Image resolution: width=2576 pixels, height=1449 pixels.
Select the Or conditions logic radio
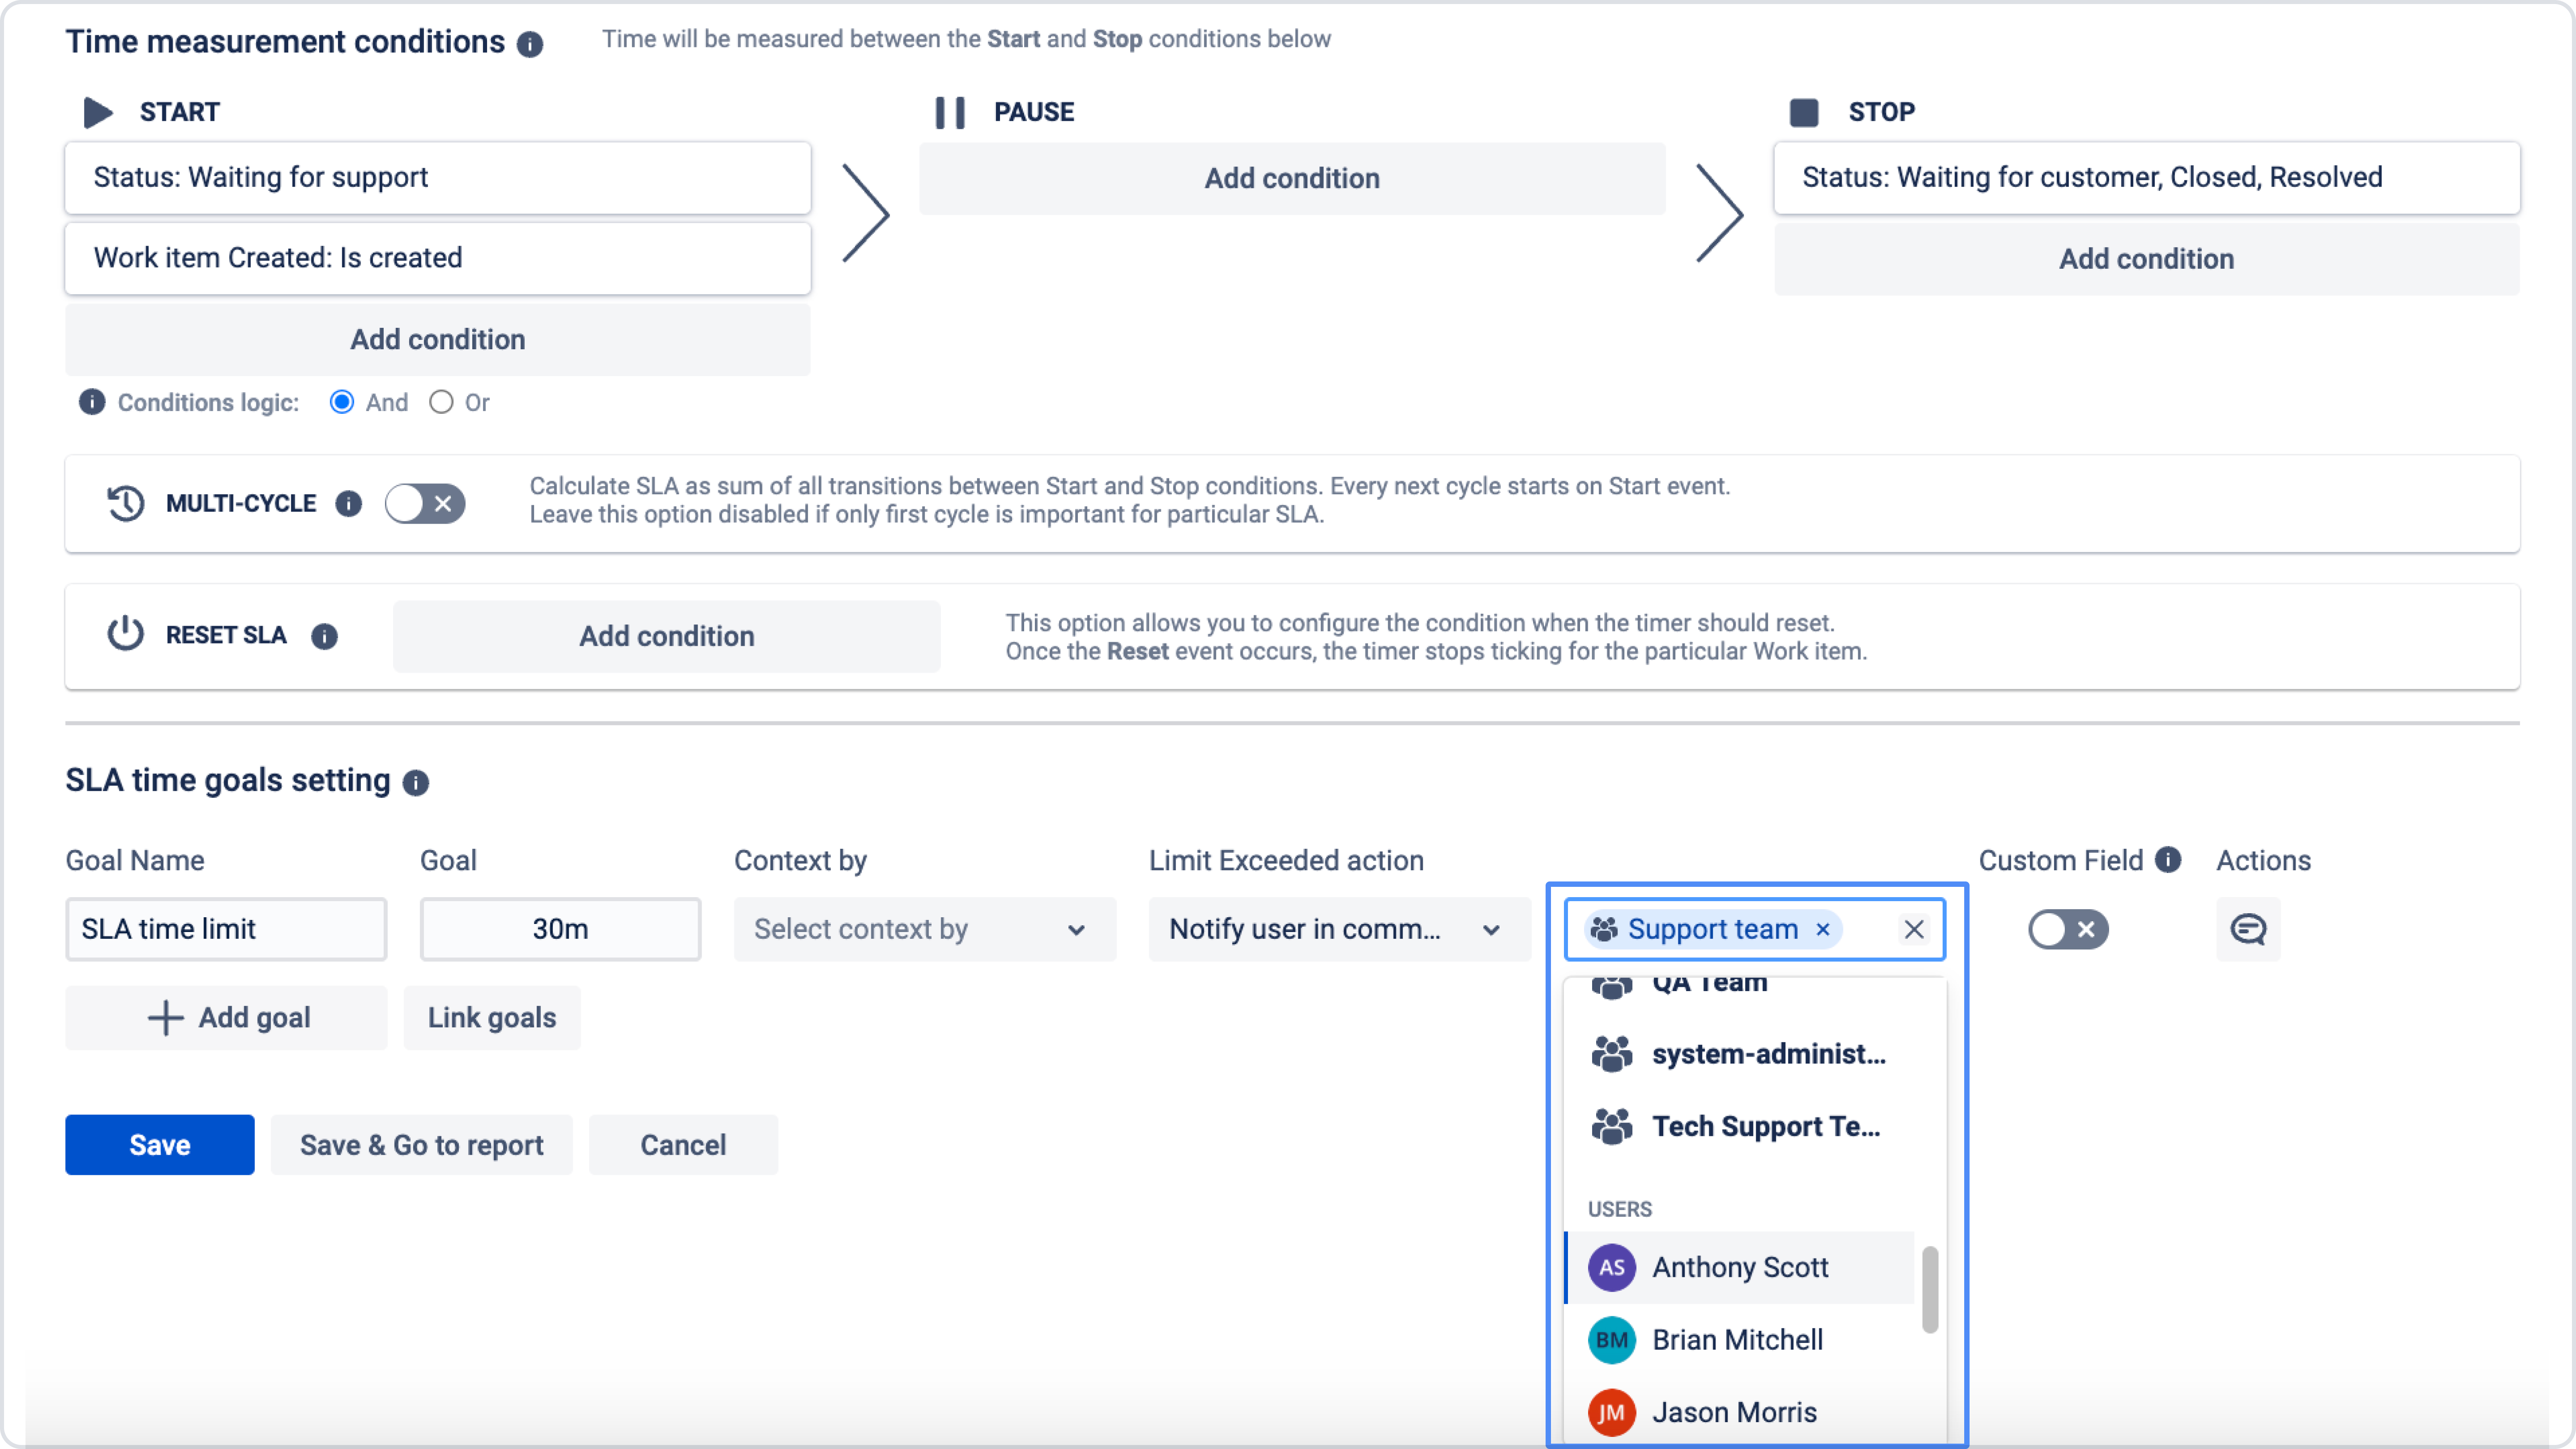pyautogui.click(x=441, y=402)
